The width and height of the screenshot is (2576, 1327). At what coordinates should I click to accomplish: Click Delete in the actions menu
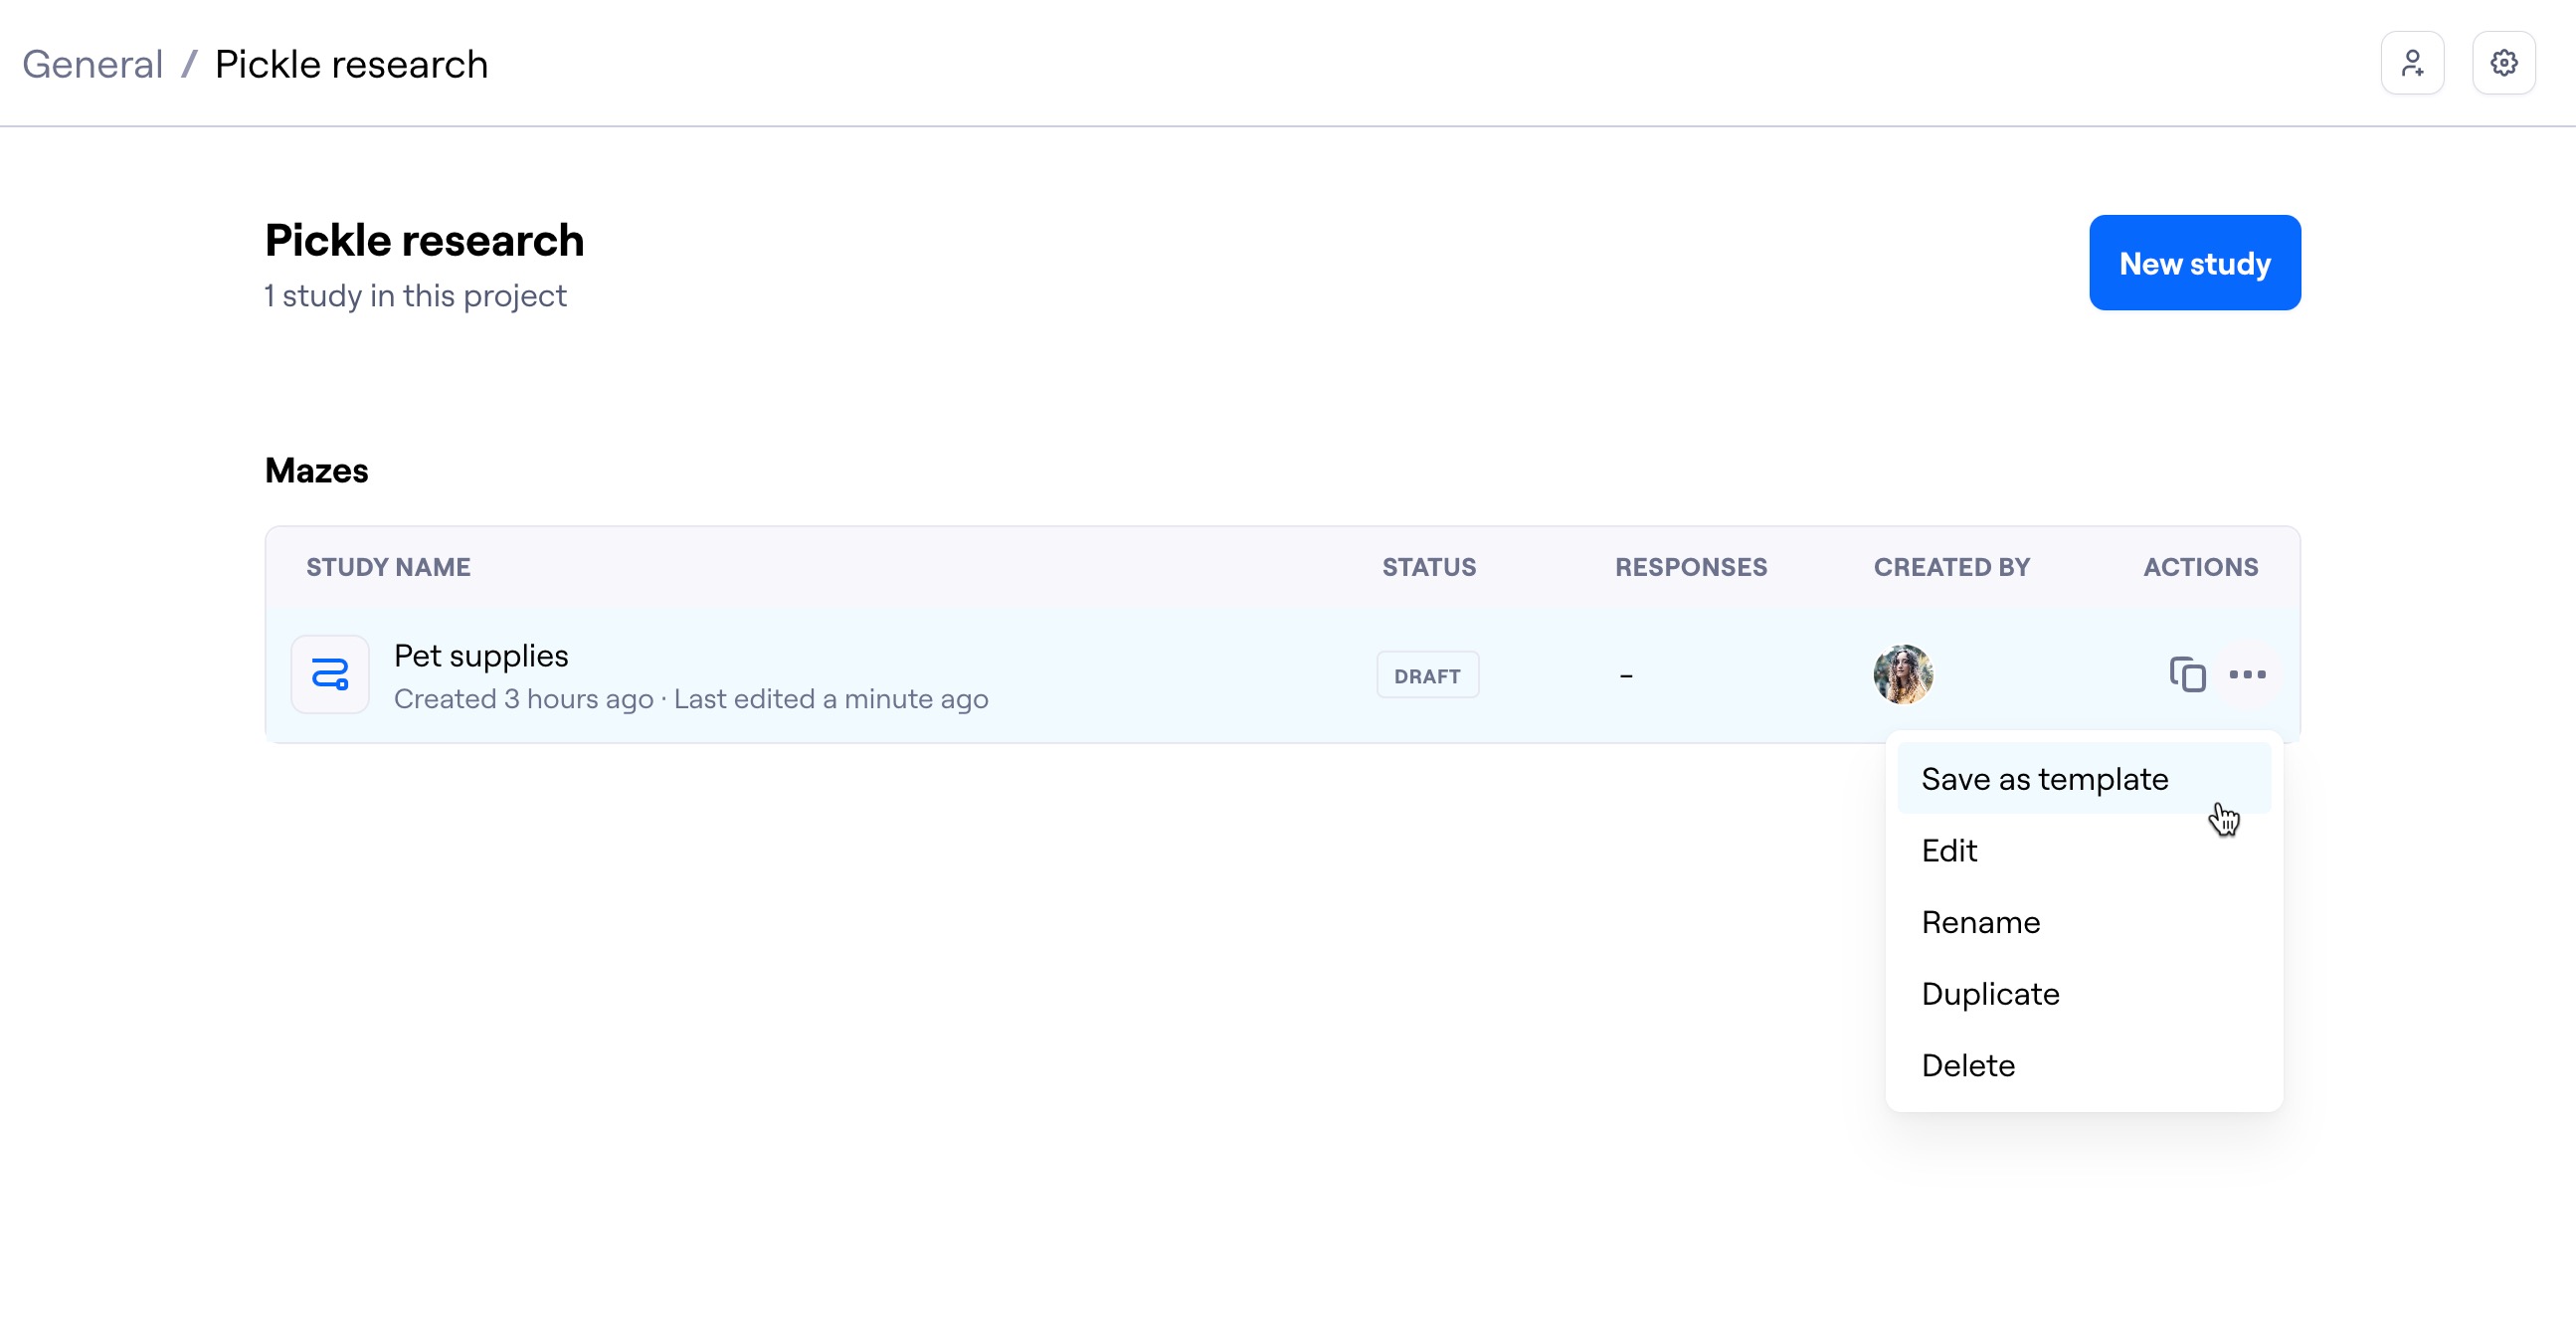point(1967,1066)
